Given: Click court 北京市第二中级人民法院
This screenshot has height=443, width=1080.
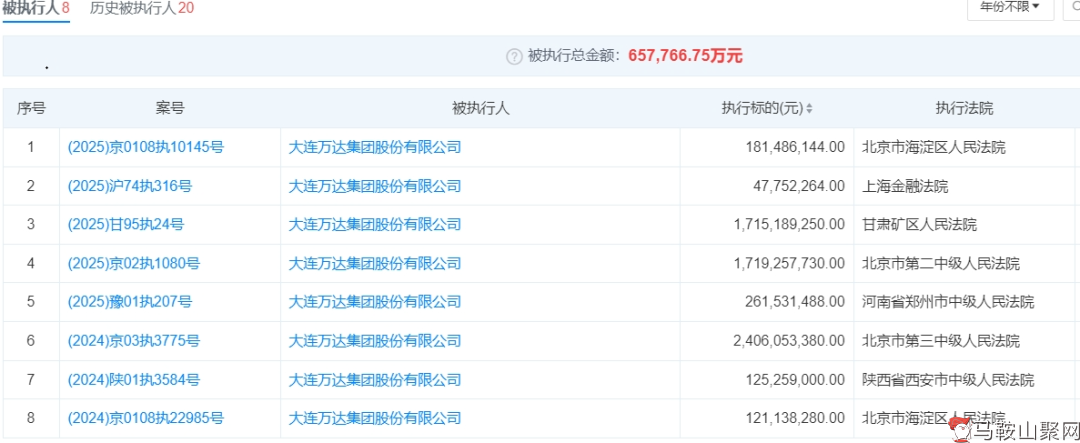Looking at the screenshot, I should click(941, 263).
